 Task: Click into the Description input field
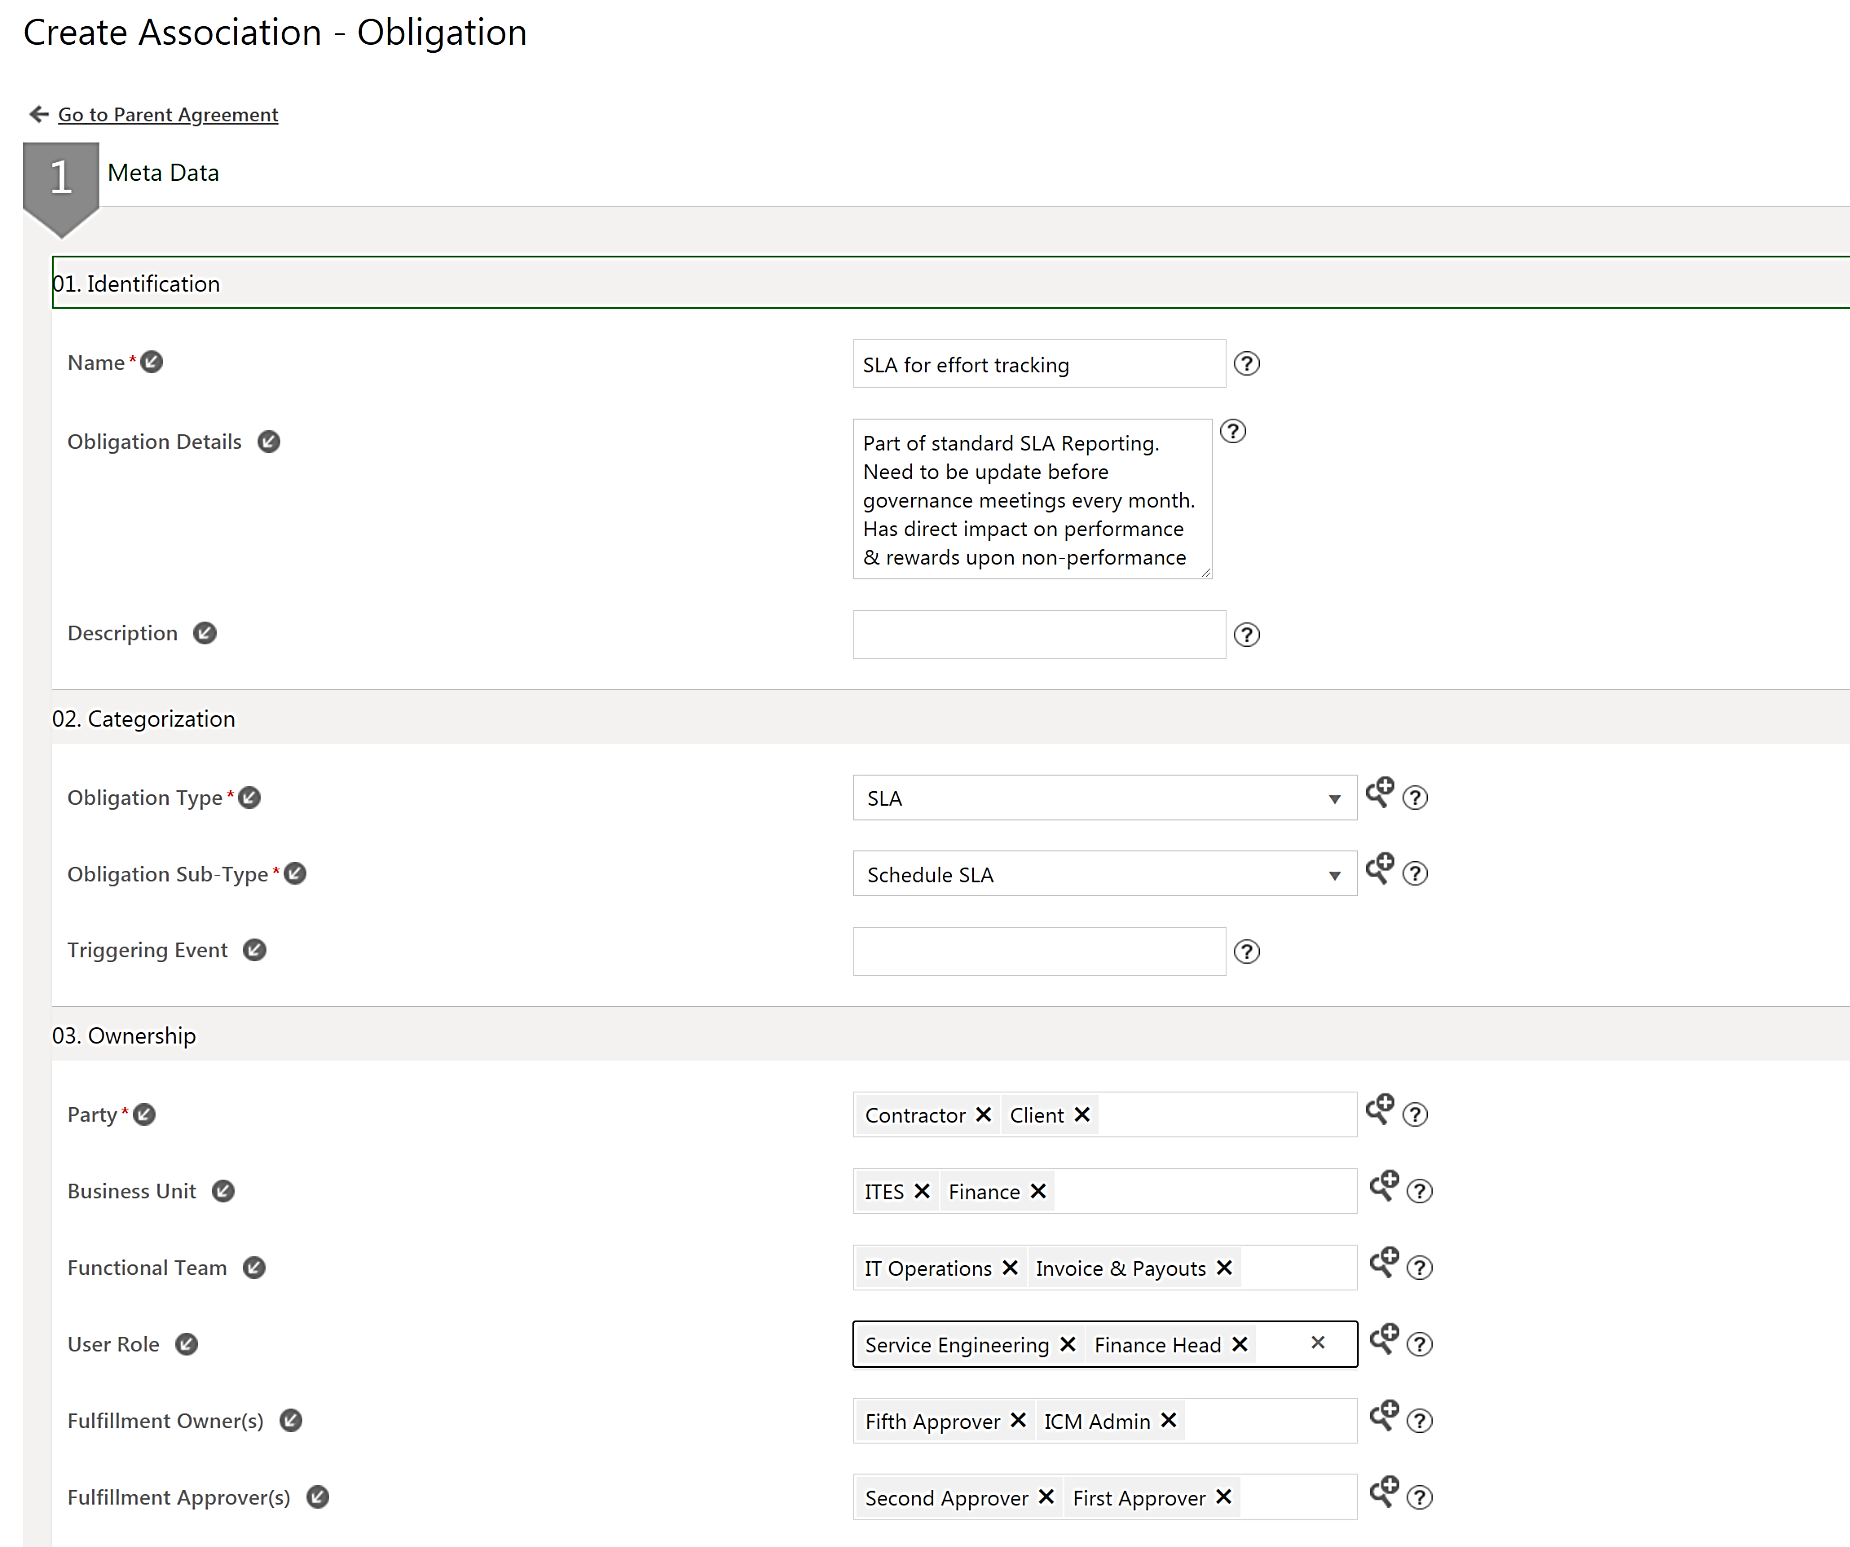pos(1038,635)
